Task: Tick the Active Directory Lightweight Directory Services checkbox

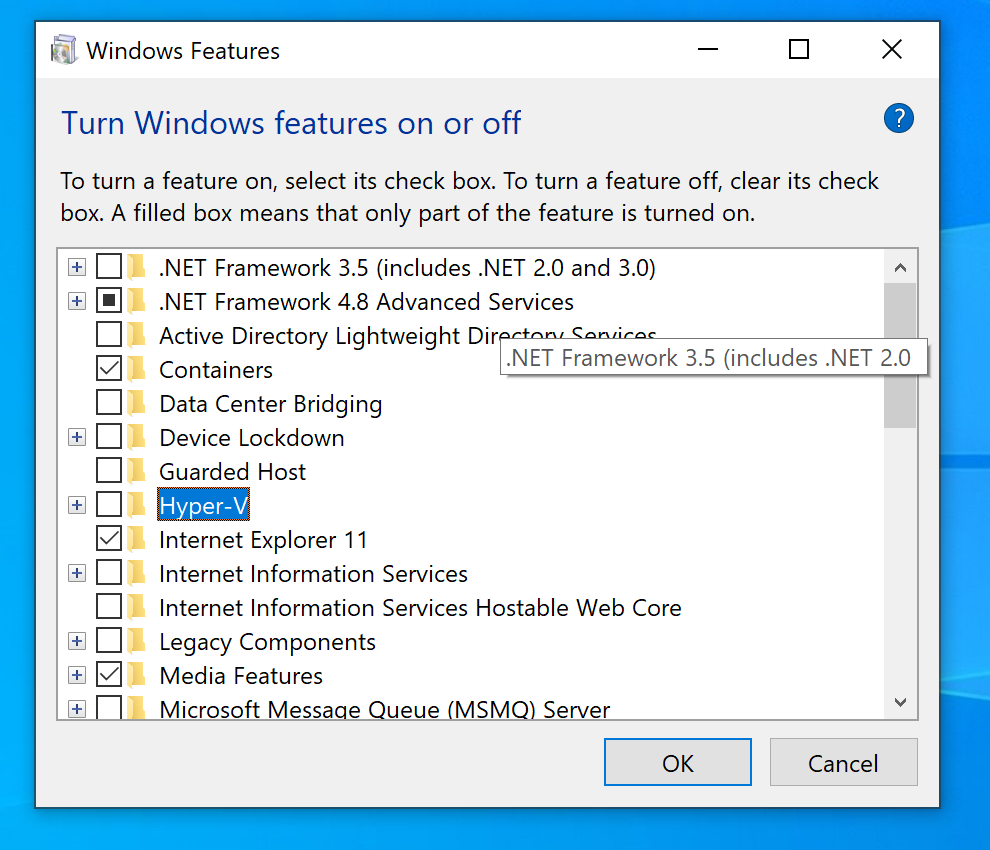Action: (x=109, y=335)
